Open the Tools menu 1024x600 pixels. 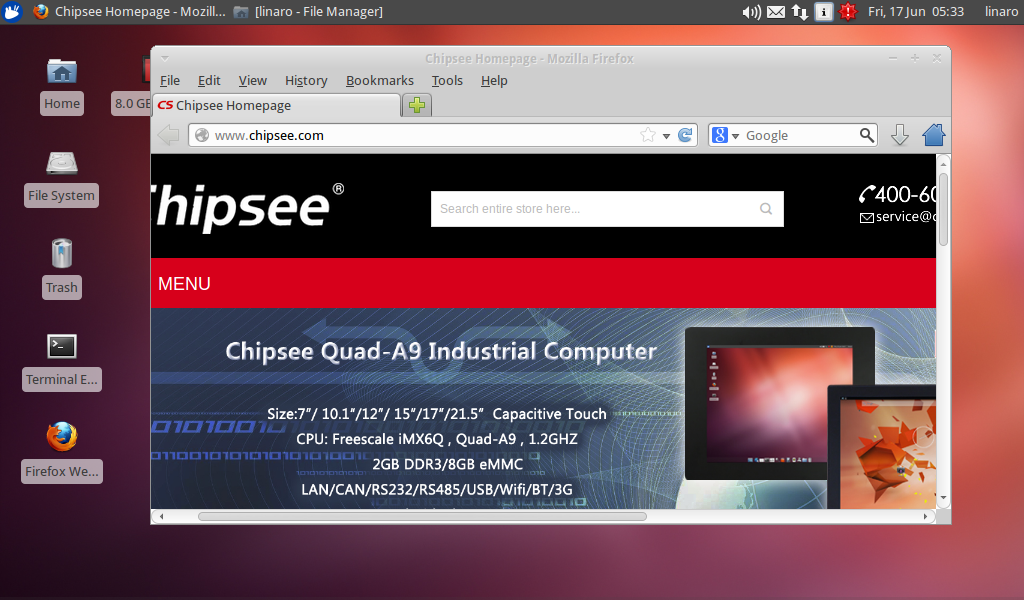(447, 80)
